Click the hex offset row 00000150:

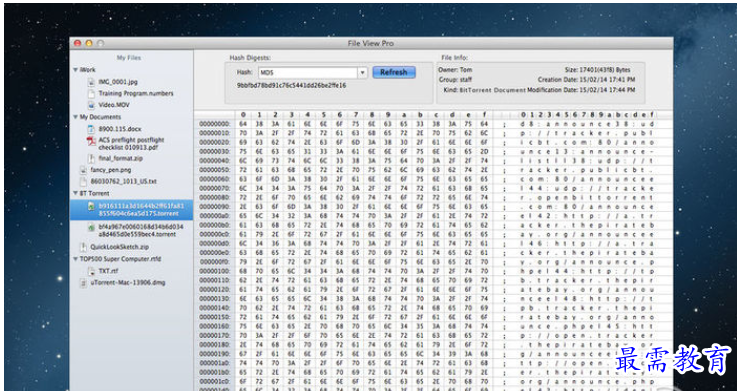click(x=215, y=317)
